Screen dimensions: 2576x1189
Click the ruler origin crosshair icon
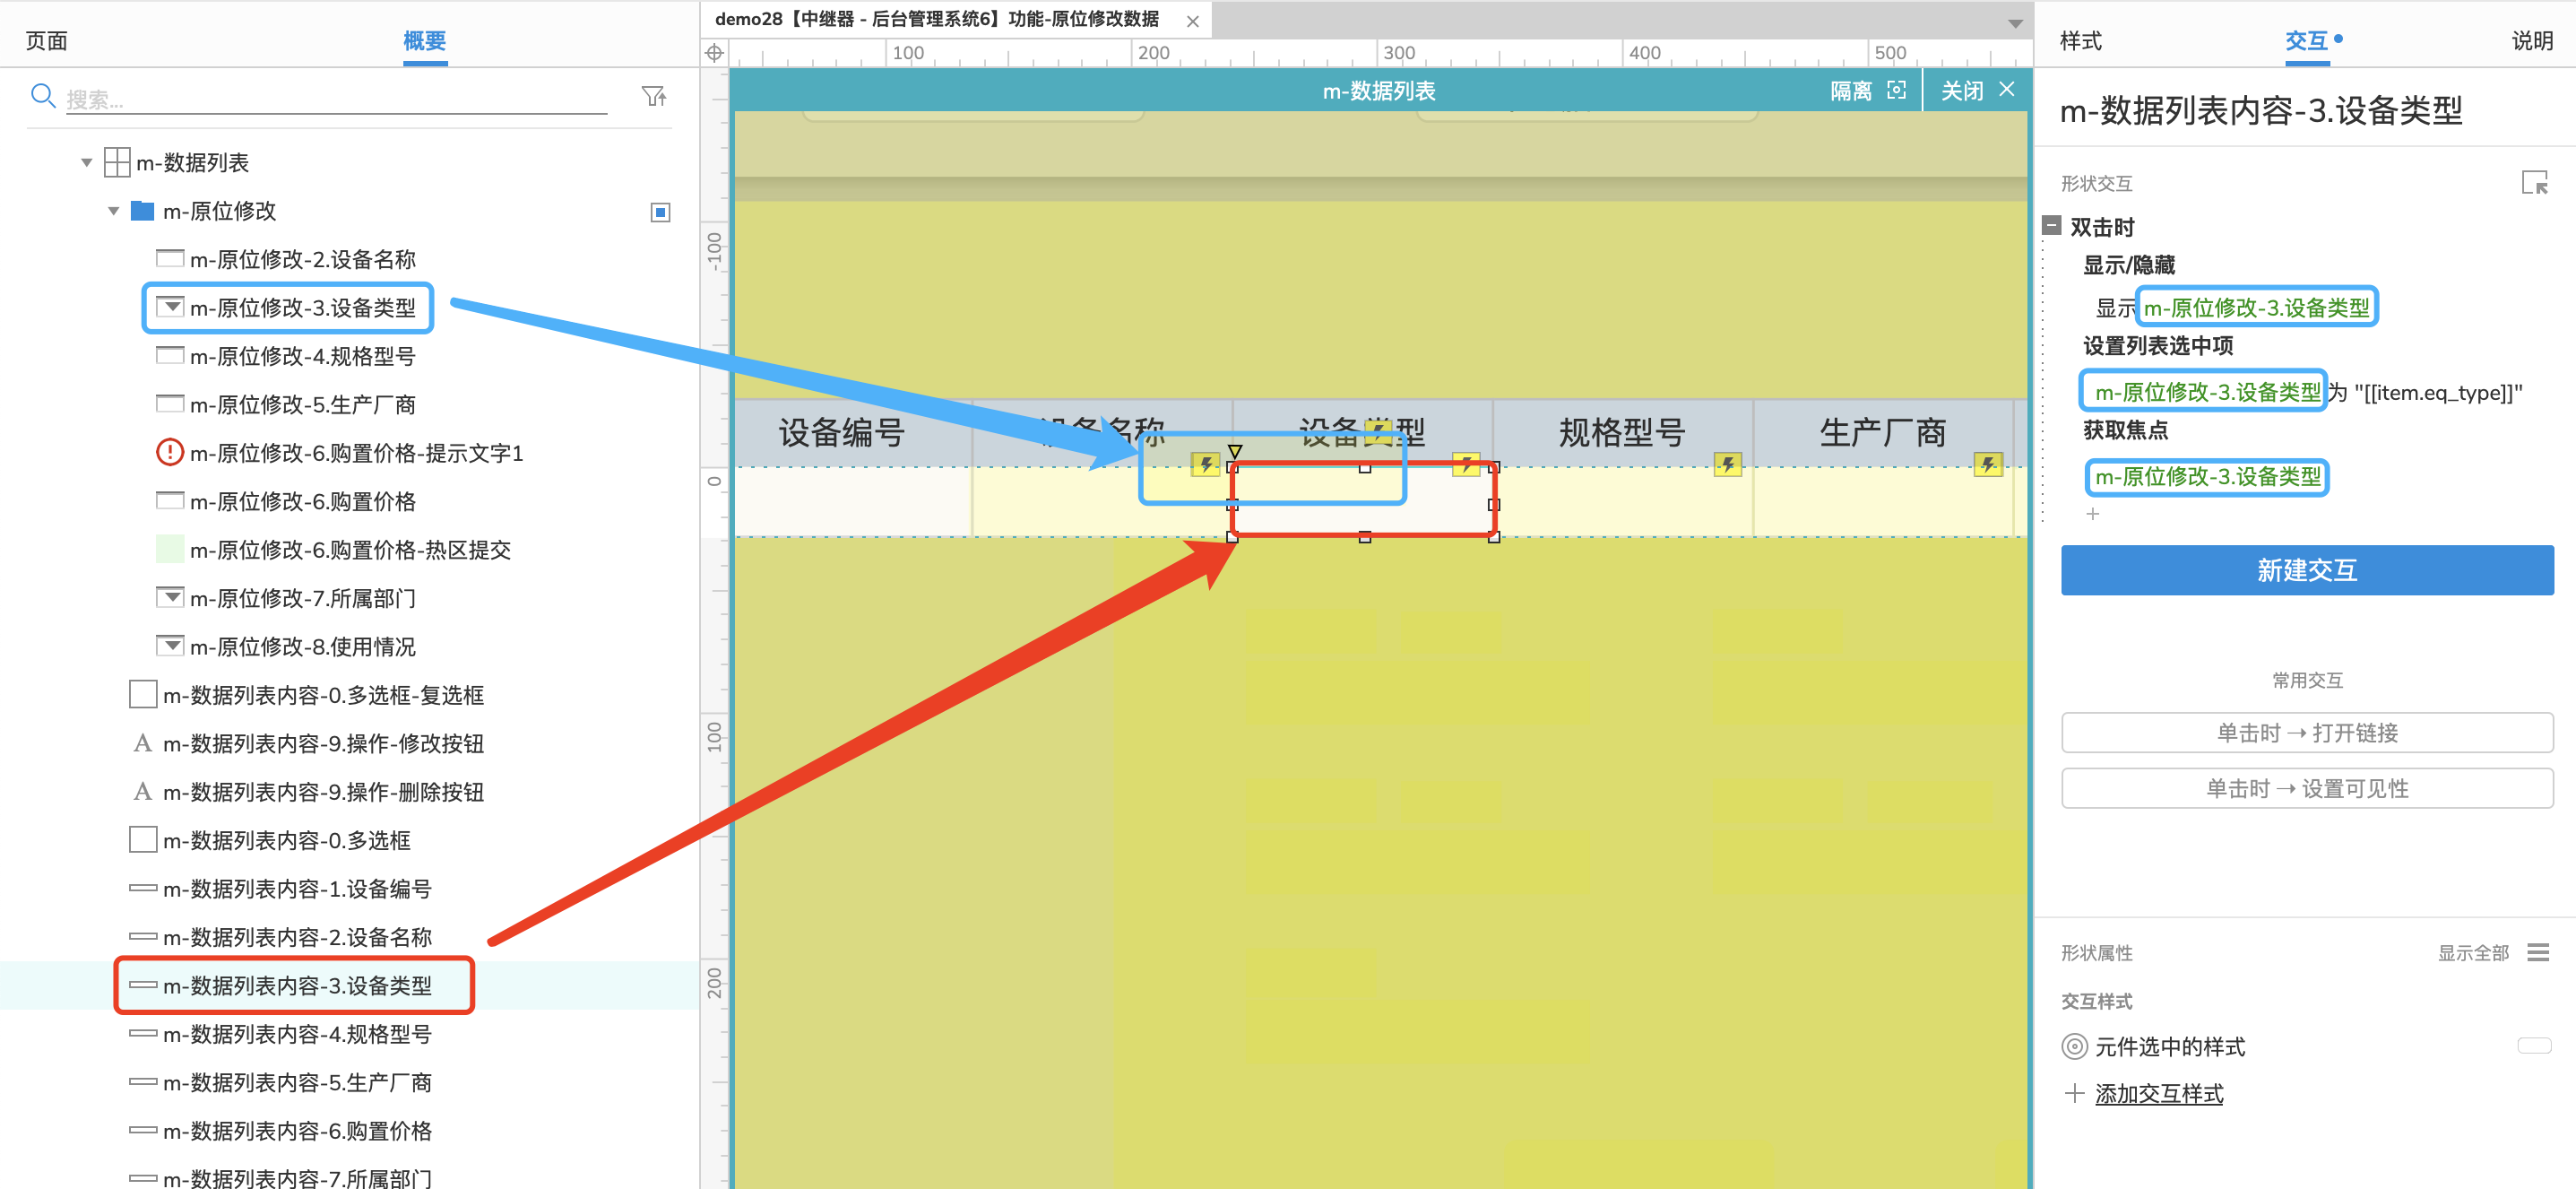(714, 53)
